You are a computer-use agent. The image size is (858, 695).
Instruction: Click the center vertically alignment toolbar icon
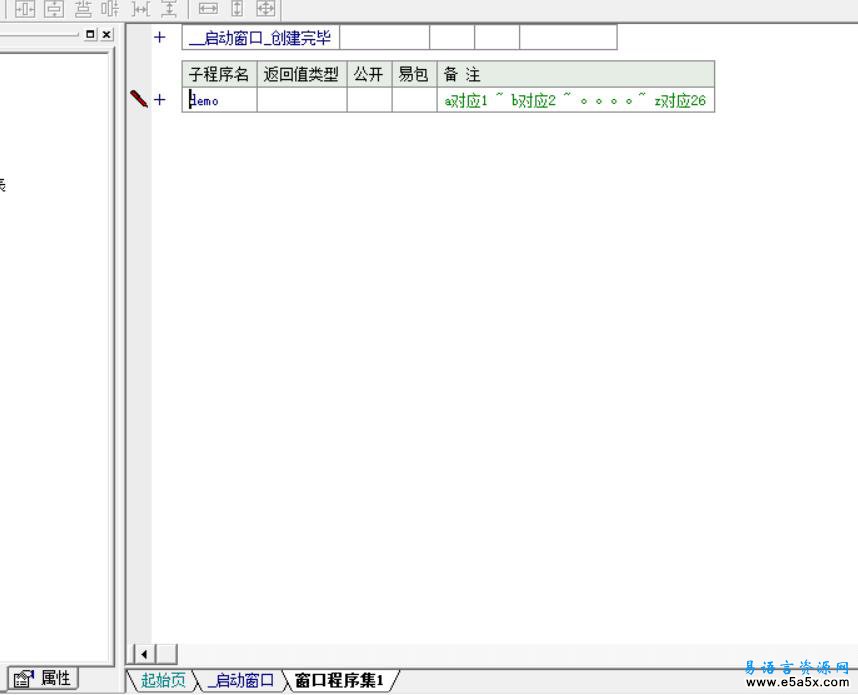coord(52,9)
